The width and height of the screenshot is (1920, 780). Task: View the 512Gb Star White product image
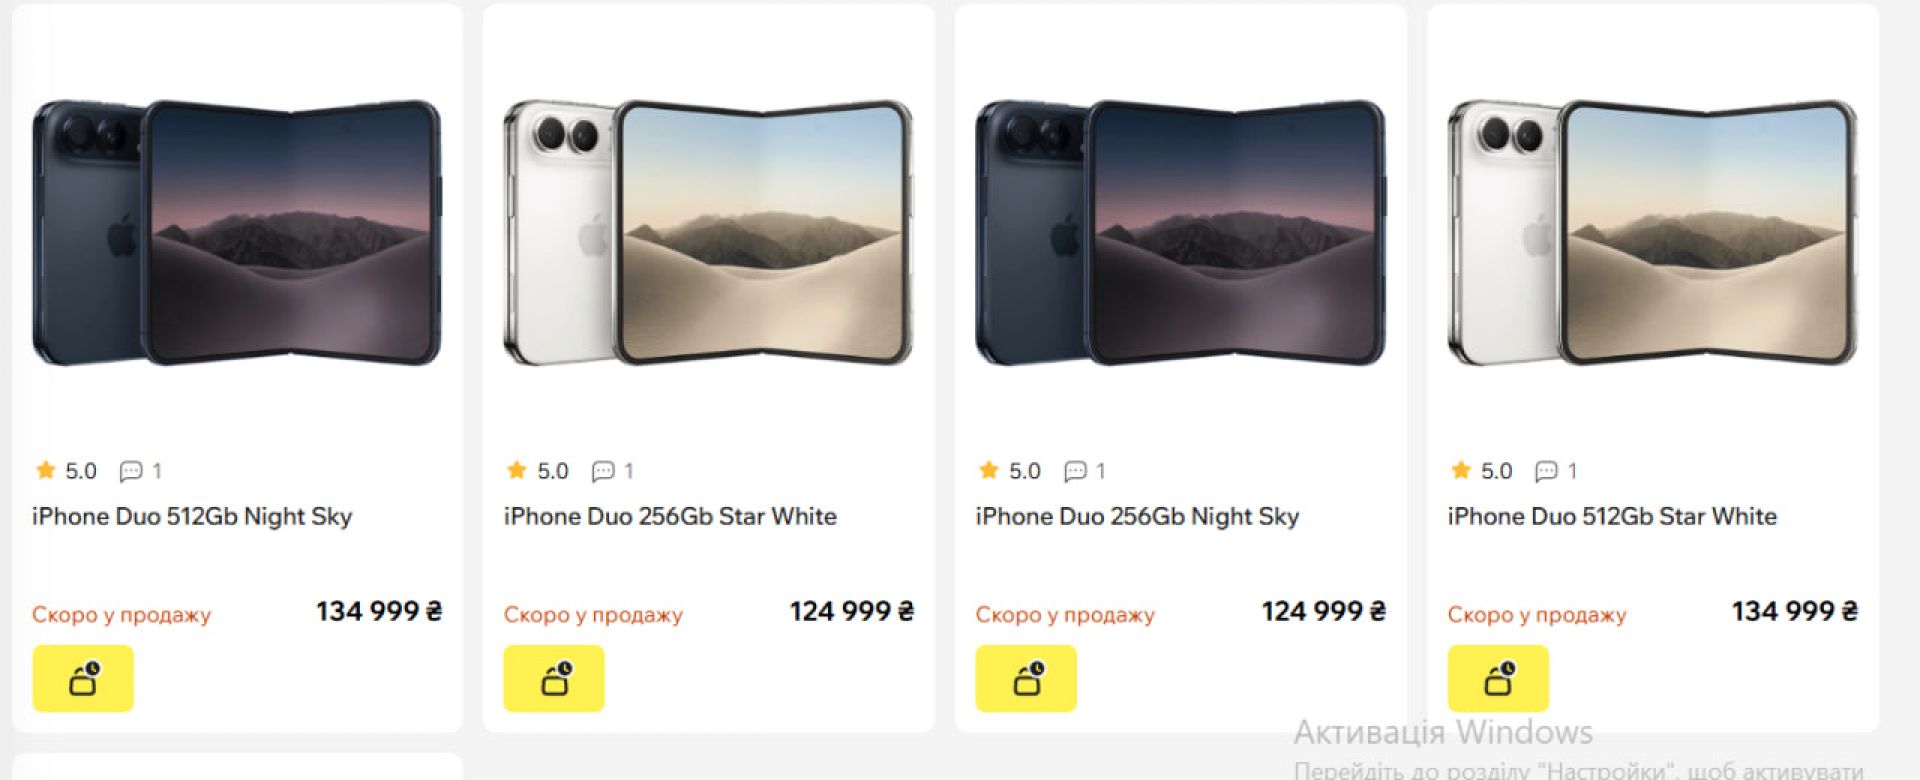(x=1652, y=232)
